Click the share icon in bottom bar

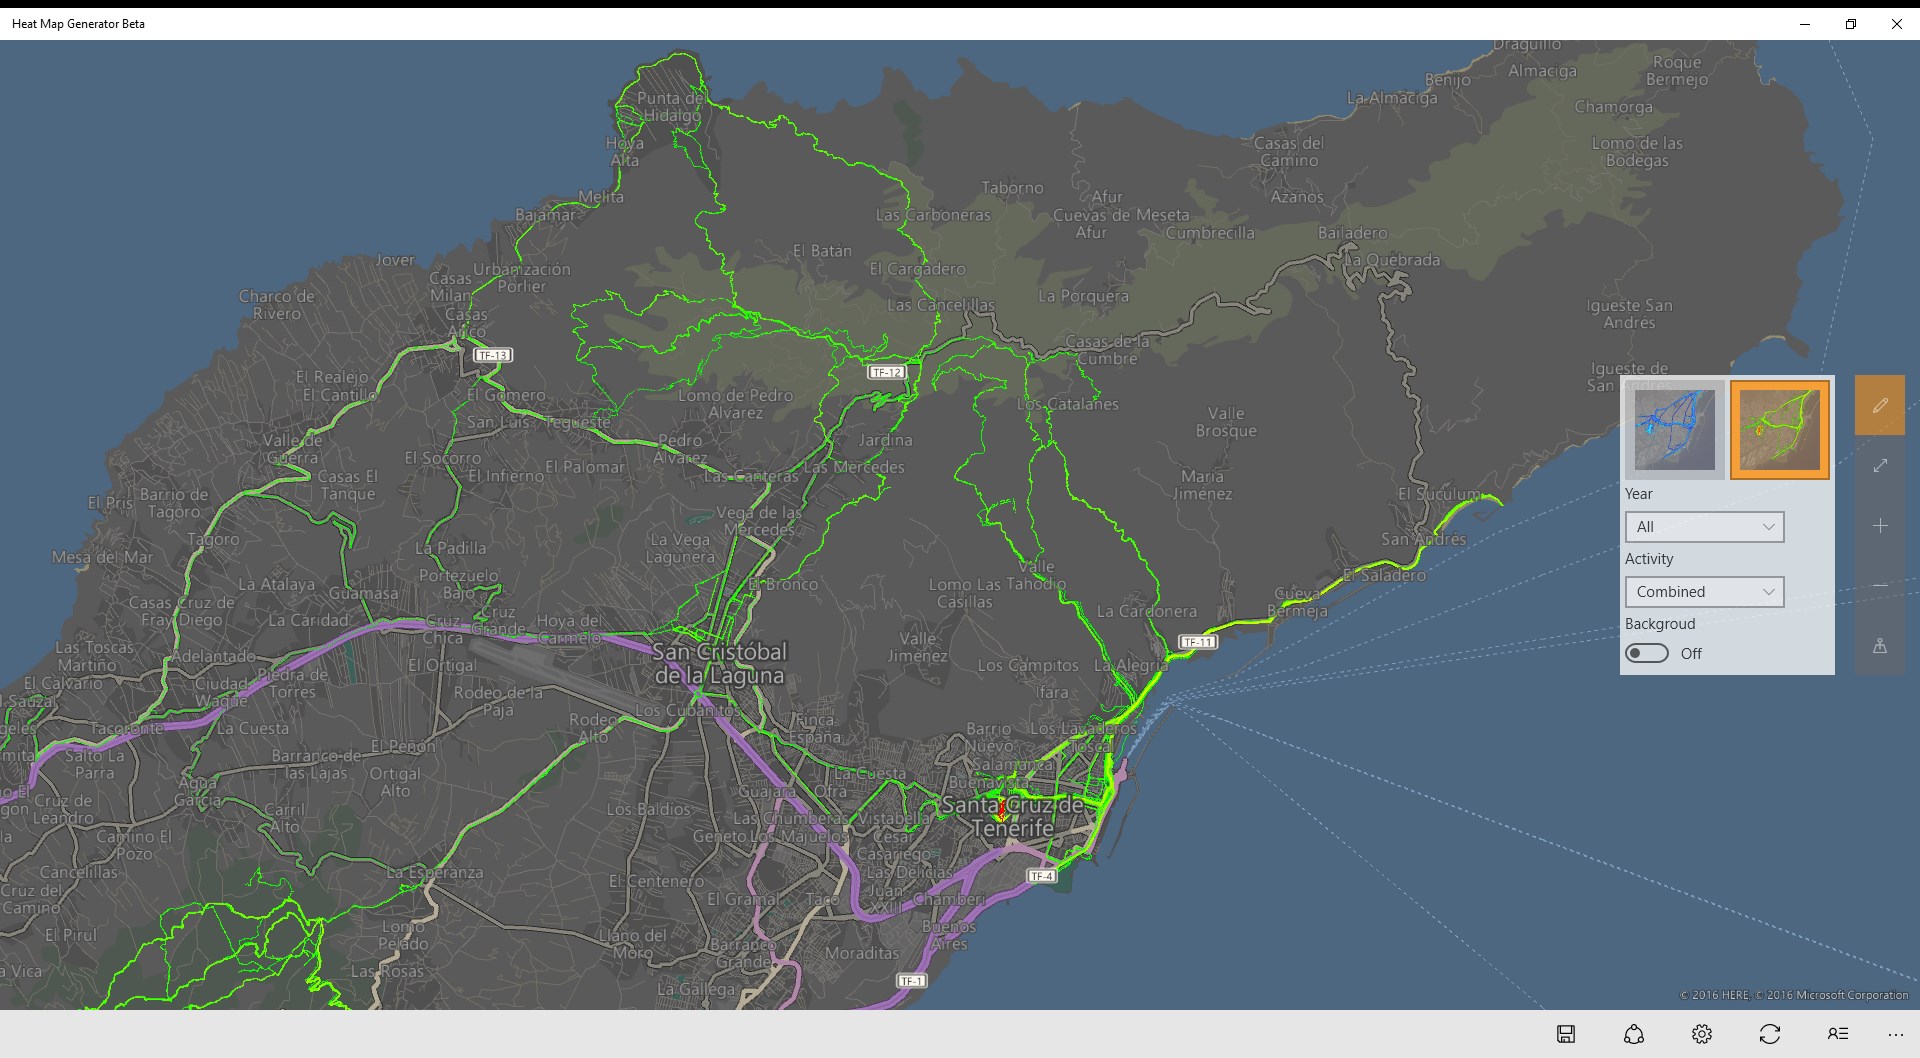(x=1634, y=1034)
